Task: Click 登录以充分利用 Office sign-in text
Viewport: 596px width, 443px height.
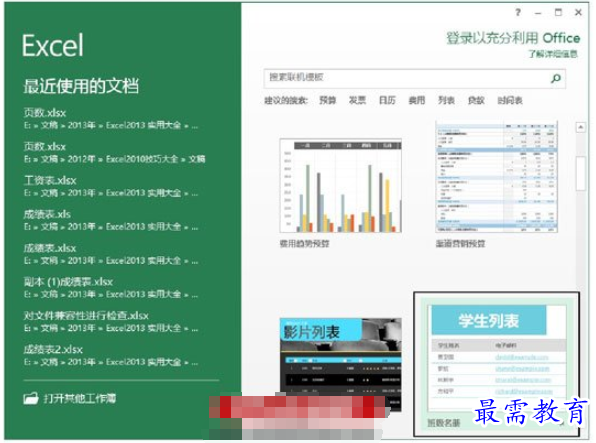Action: (x=513, y=38)
